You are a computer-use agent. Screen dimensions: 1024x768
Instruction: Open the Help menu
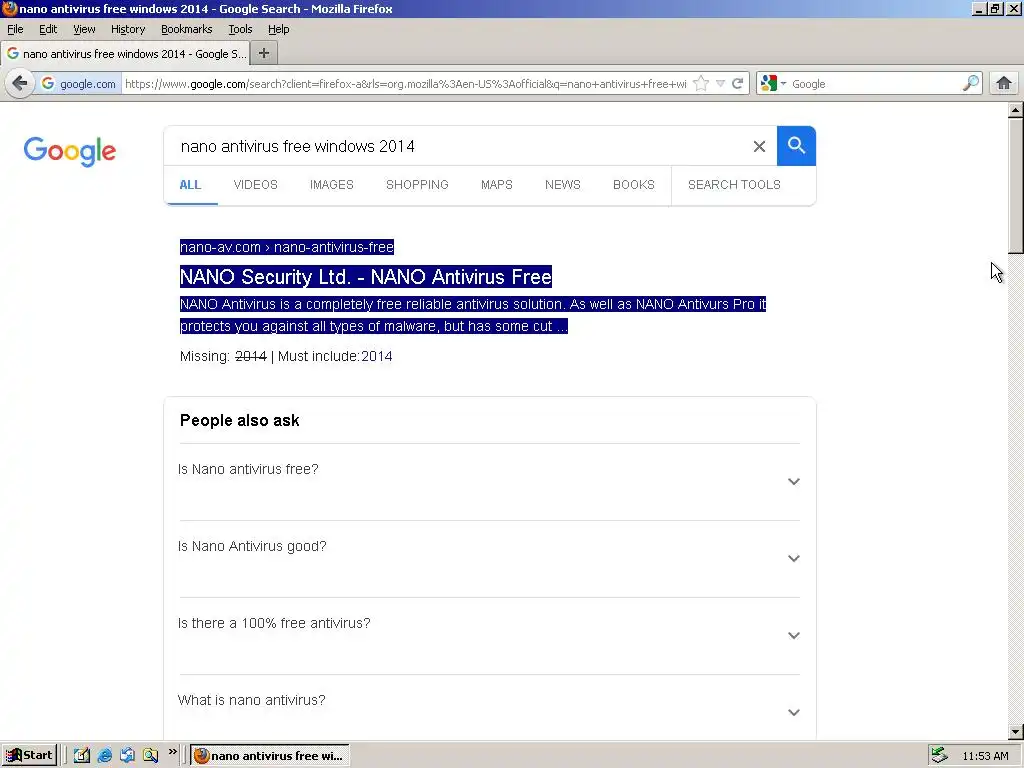(278, 29)
